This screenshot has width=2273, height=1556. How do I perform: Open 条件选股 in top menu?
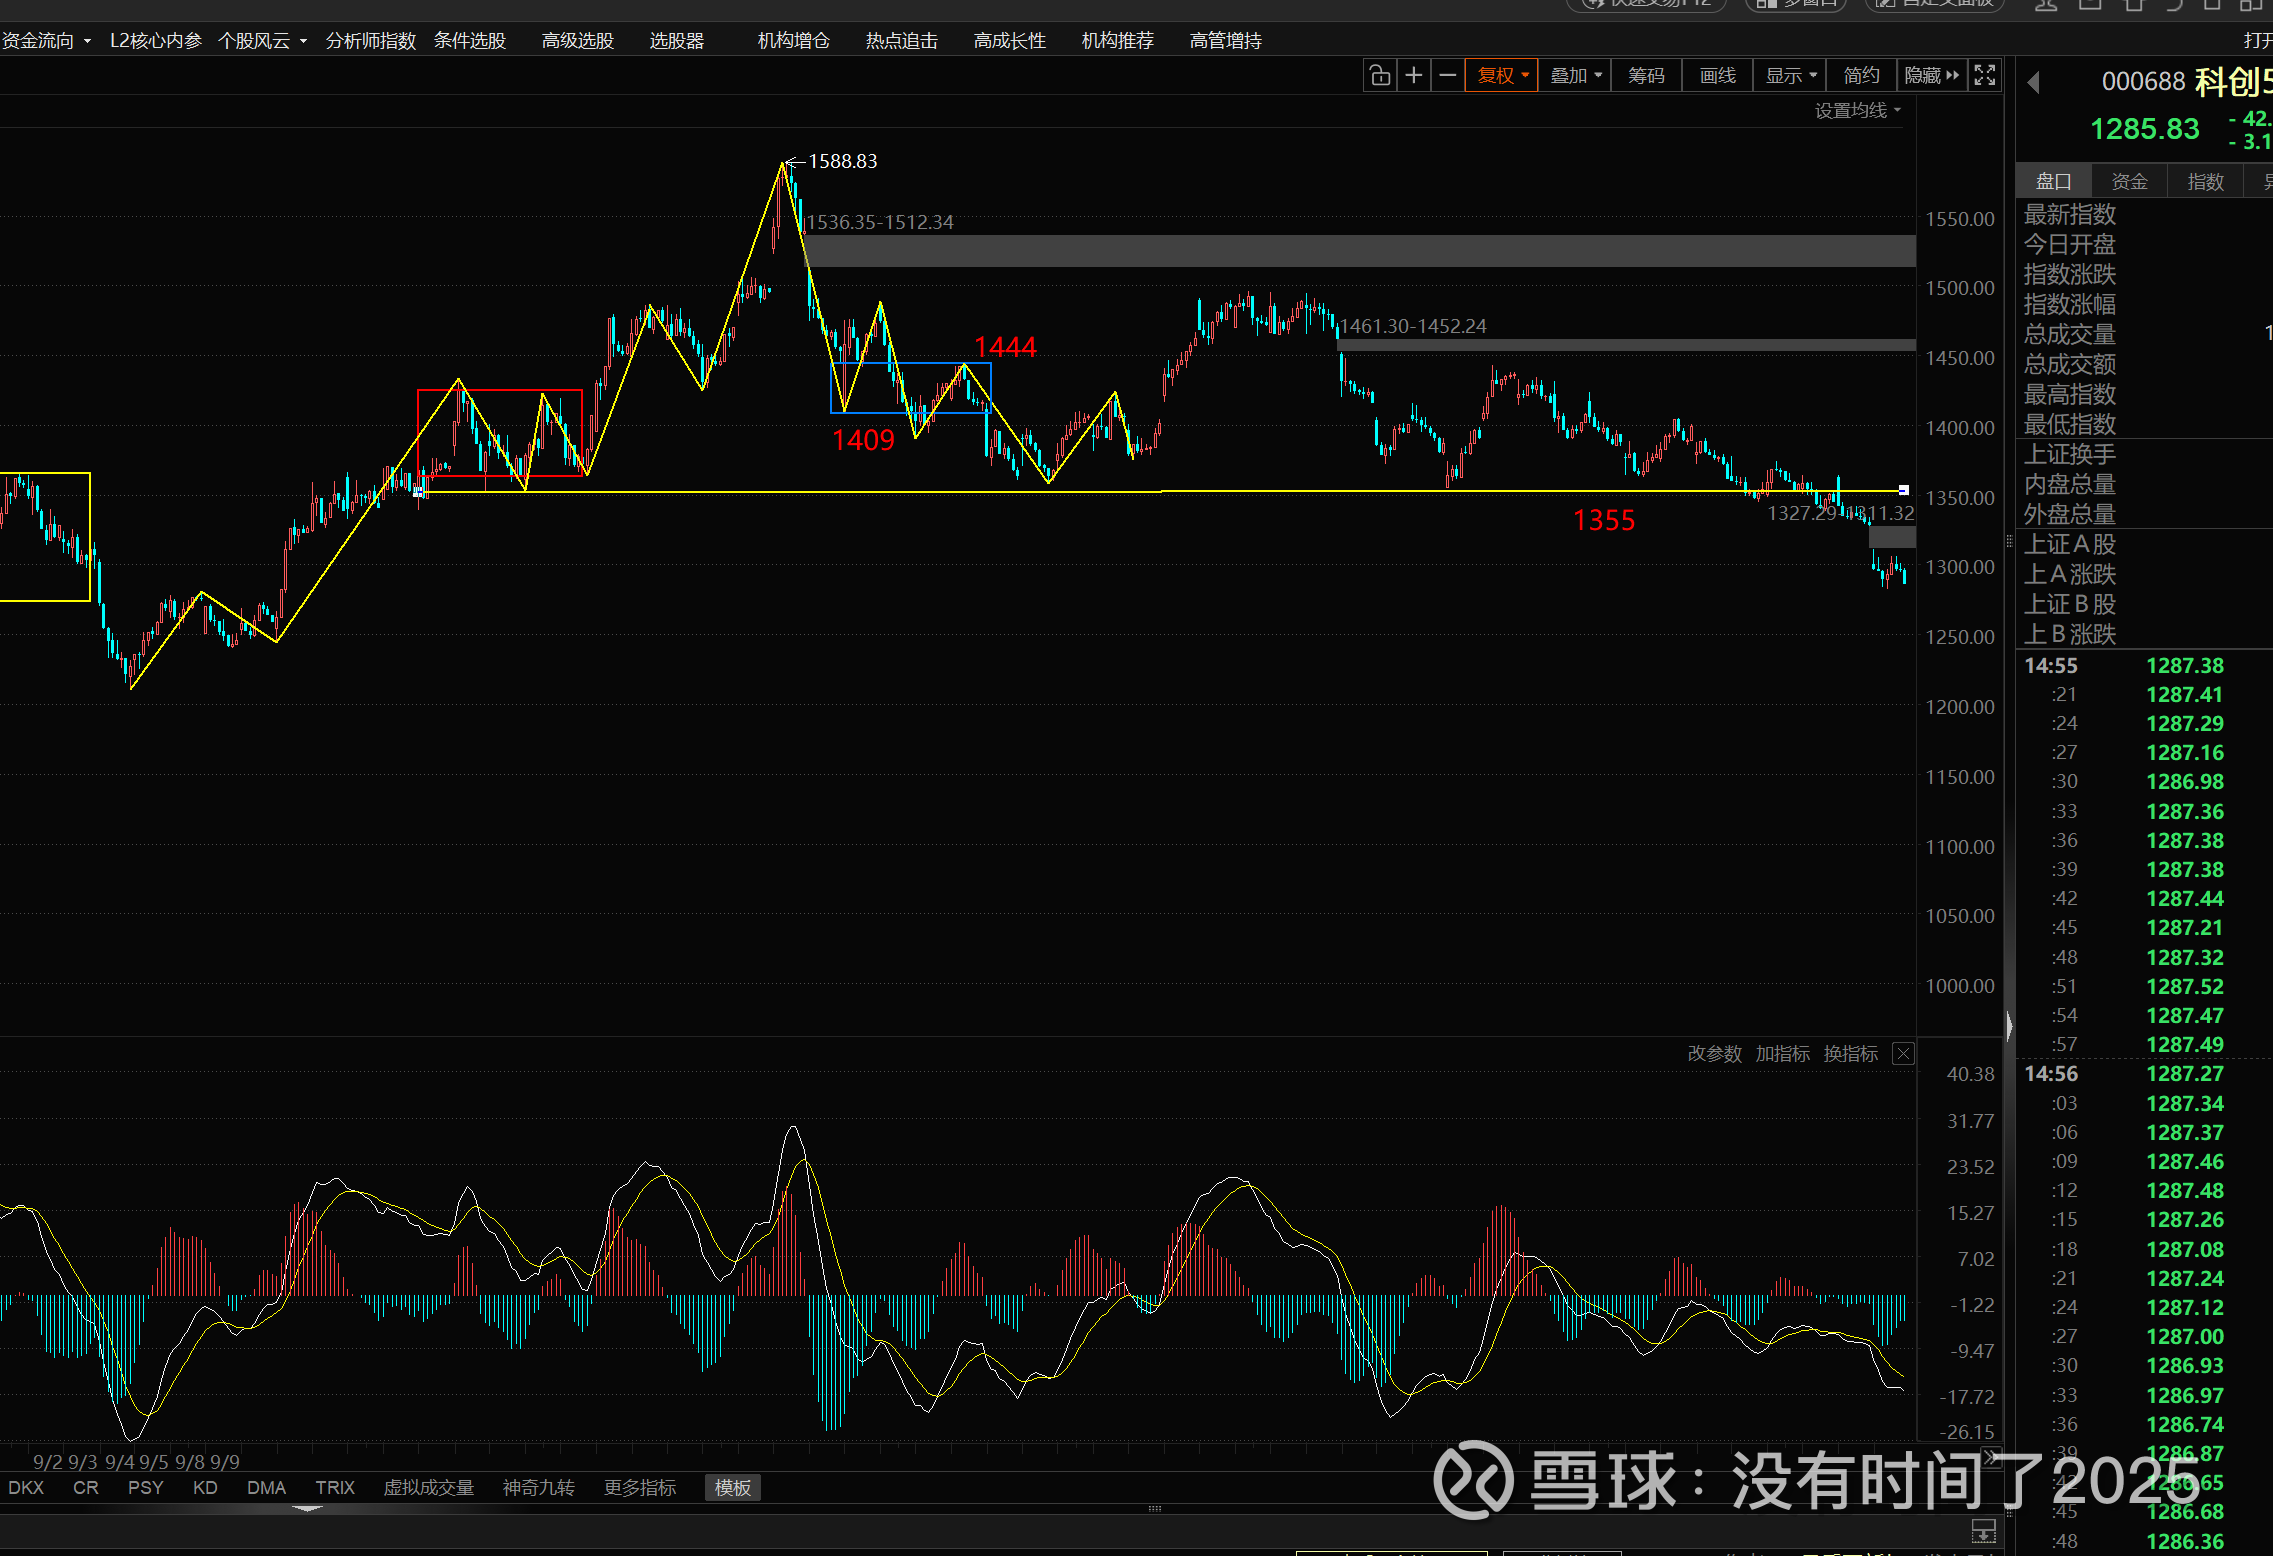point(470,41)
